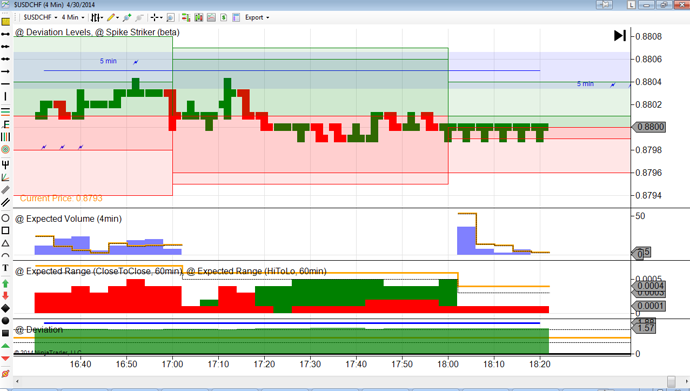
Task: Select the Rectangle drawing tool
Action: point(5,230)
